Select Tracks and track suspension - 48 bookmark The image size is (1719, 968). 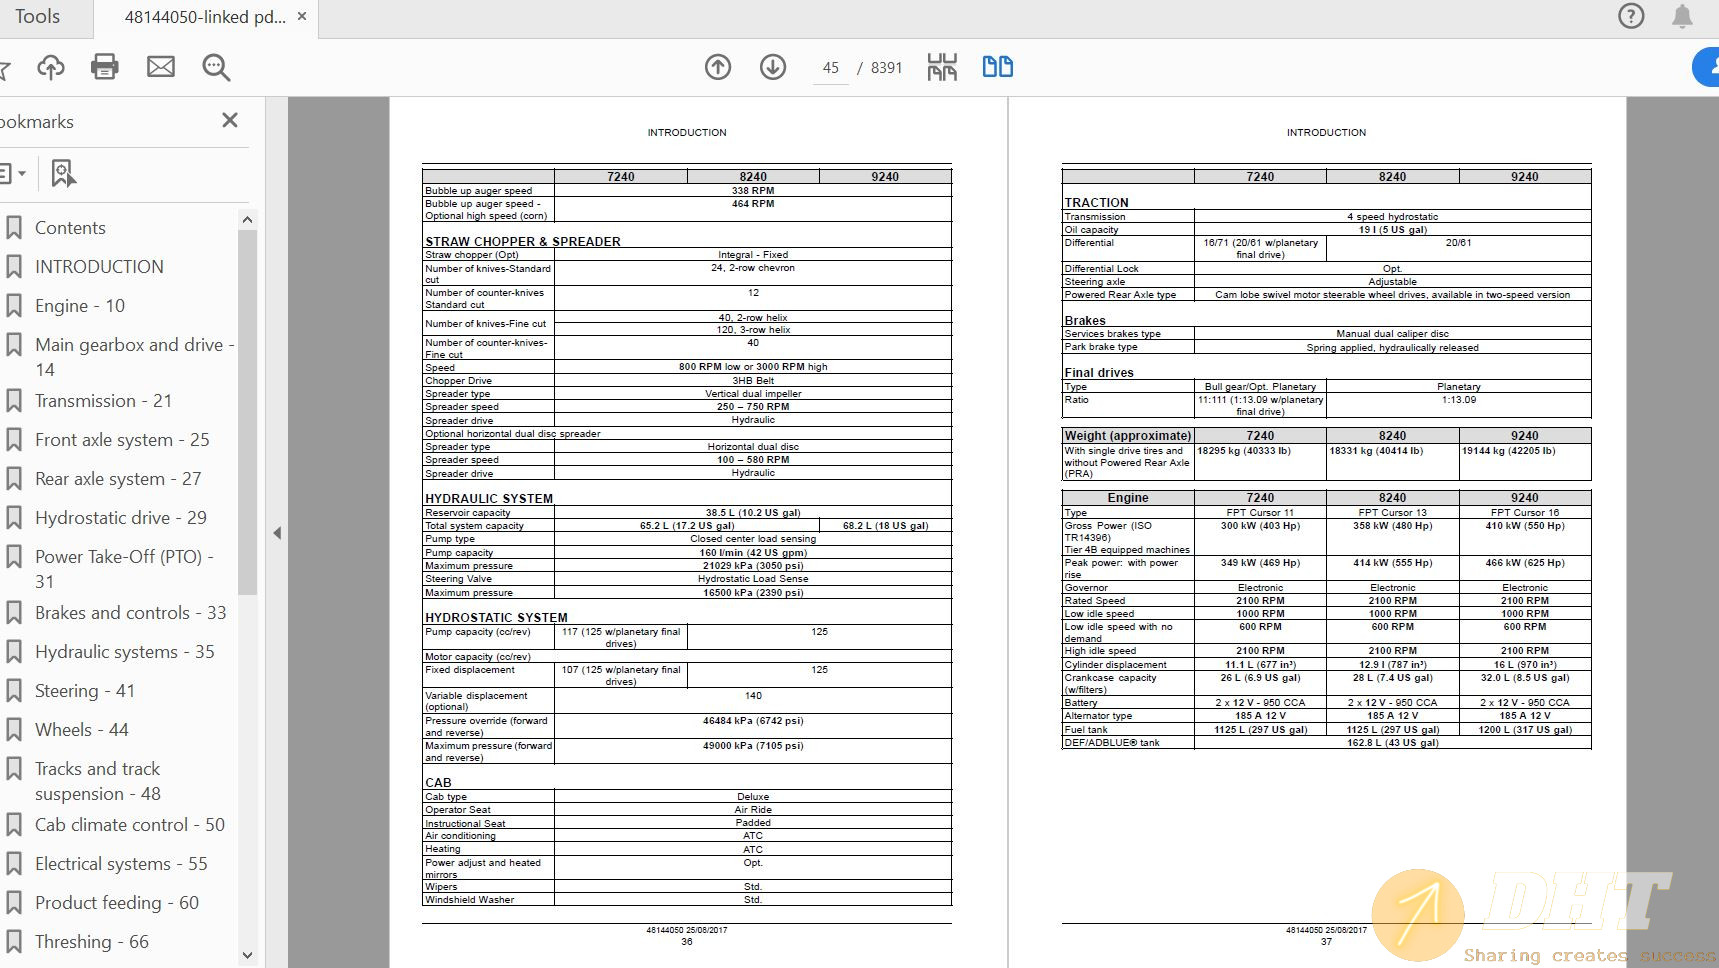(98, 781)
